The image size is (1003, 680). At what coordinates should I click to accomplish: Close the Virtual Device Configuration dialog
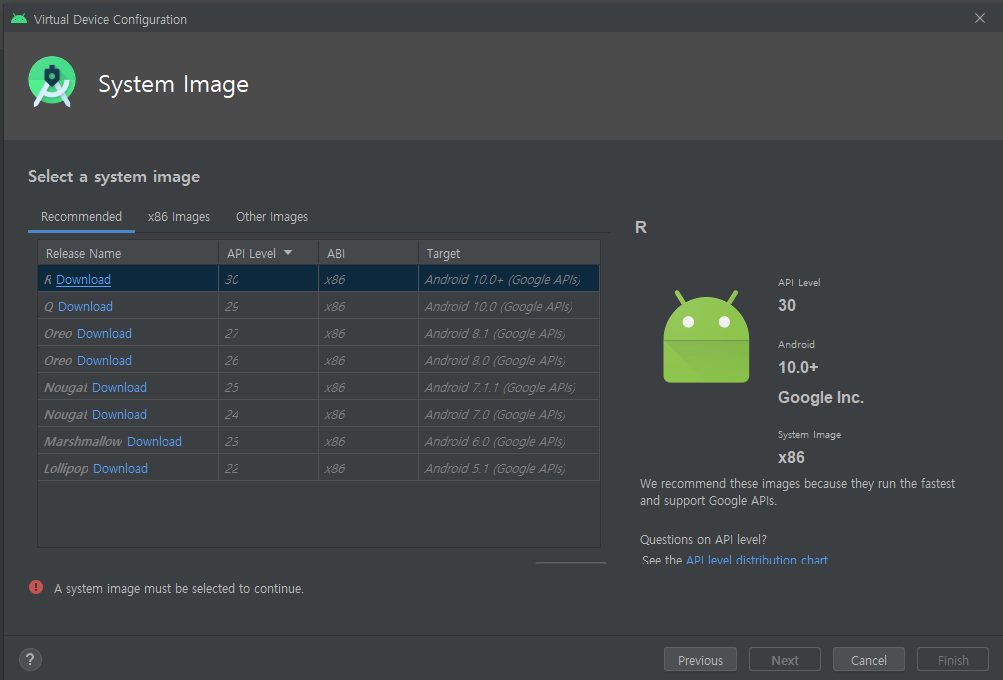[979, 18]
